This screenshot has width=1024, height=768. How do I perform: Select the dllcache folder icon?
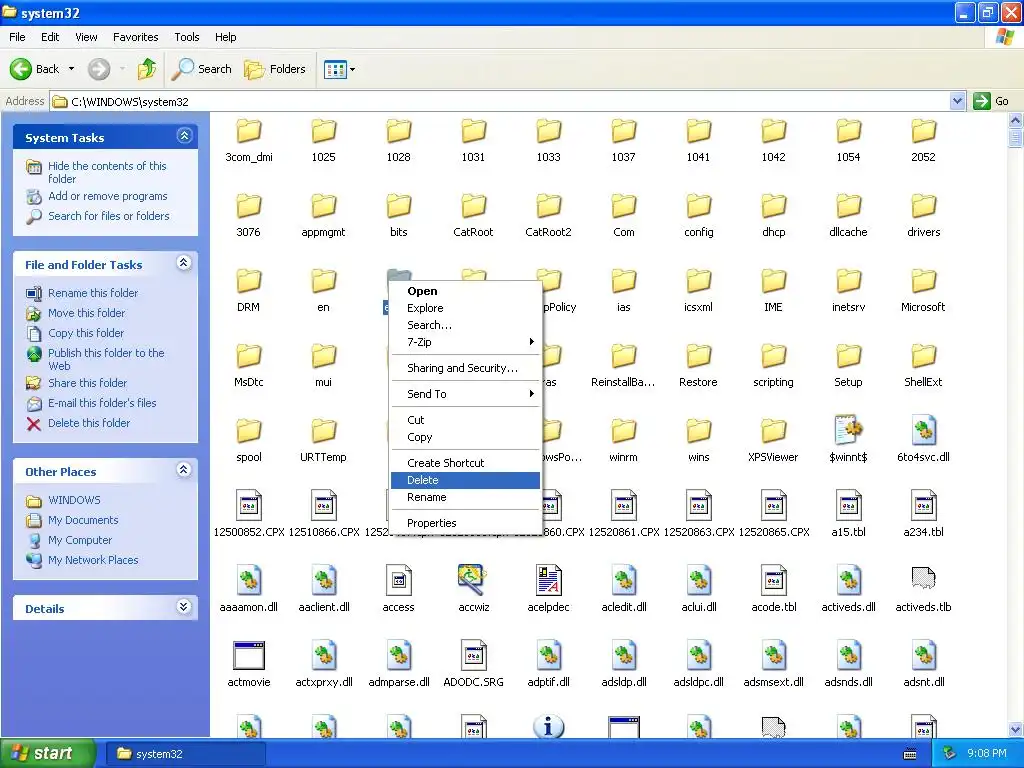(848, 206)
